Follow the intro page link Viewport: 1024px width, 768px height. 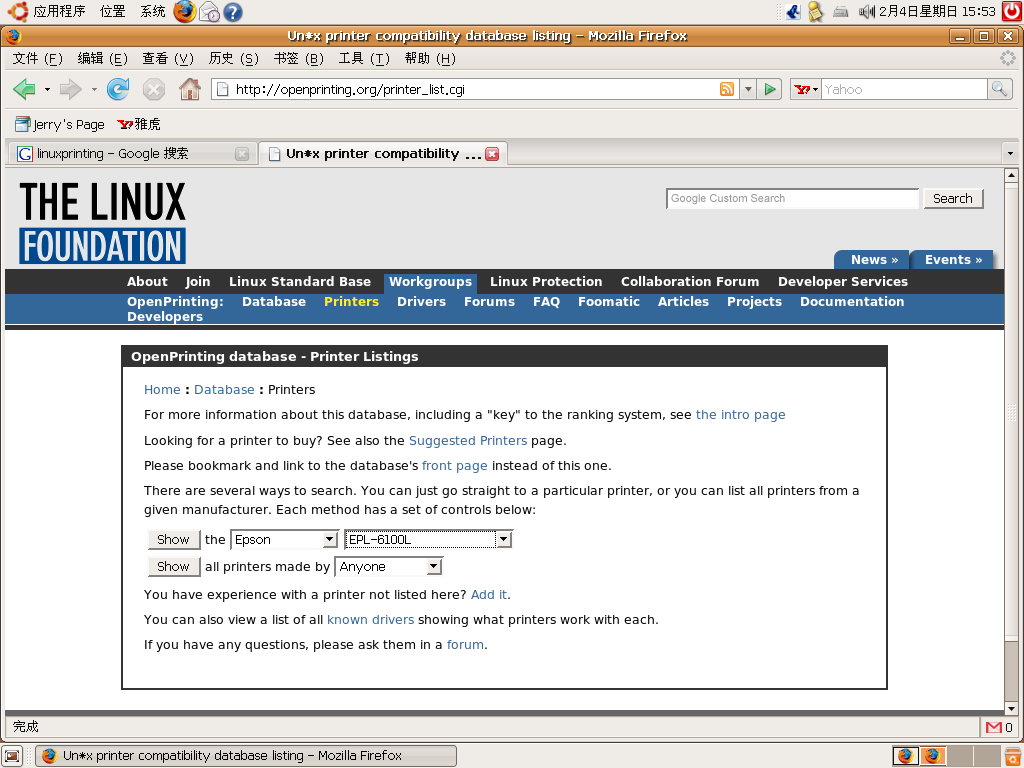[x=741, y=415]
